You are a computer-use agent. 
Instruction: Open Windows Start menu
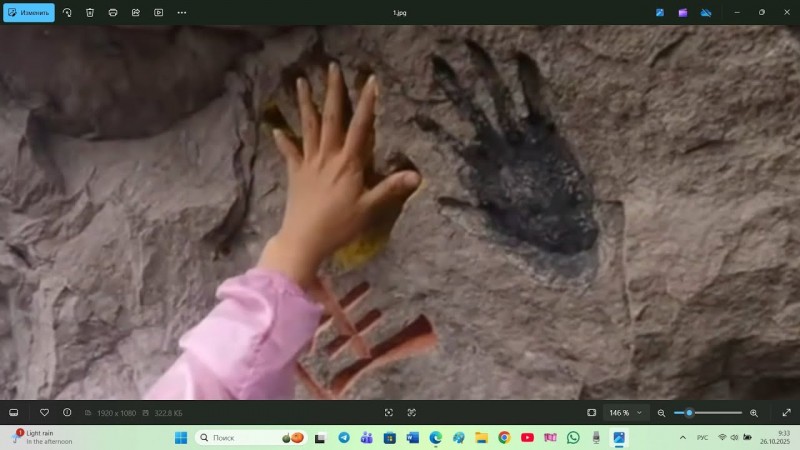point(181,437)
